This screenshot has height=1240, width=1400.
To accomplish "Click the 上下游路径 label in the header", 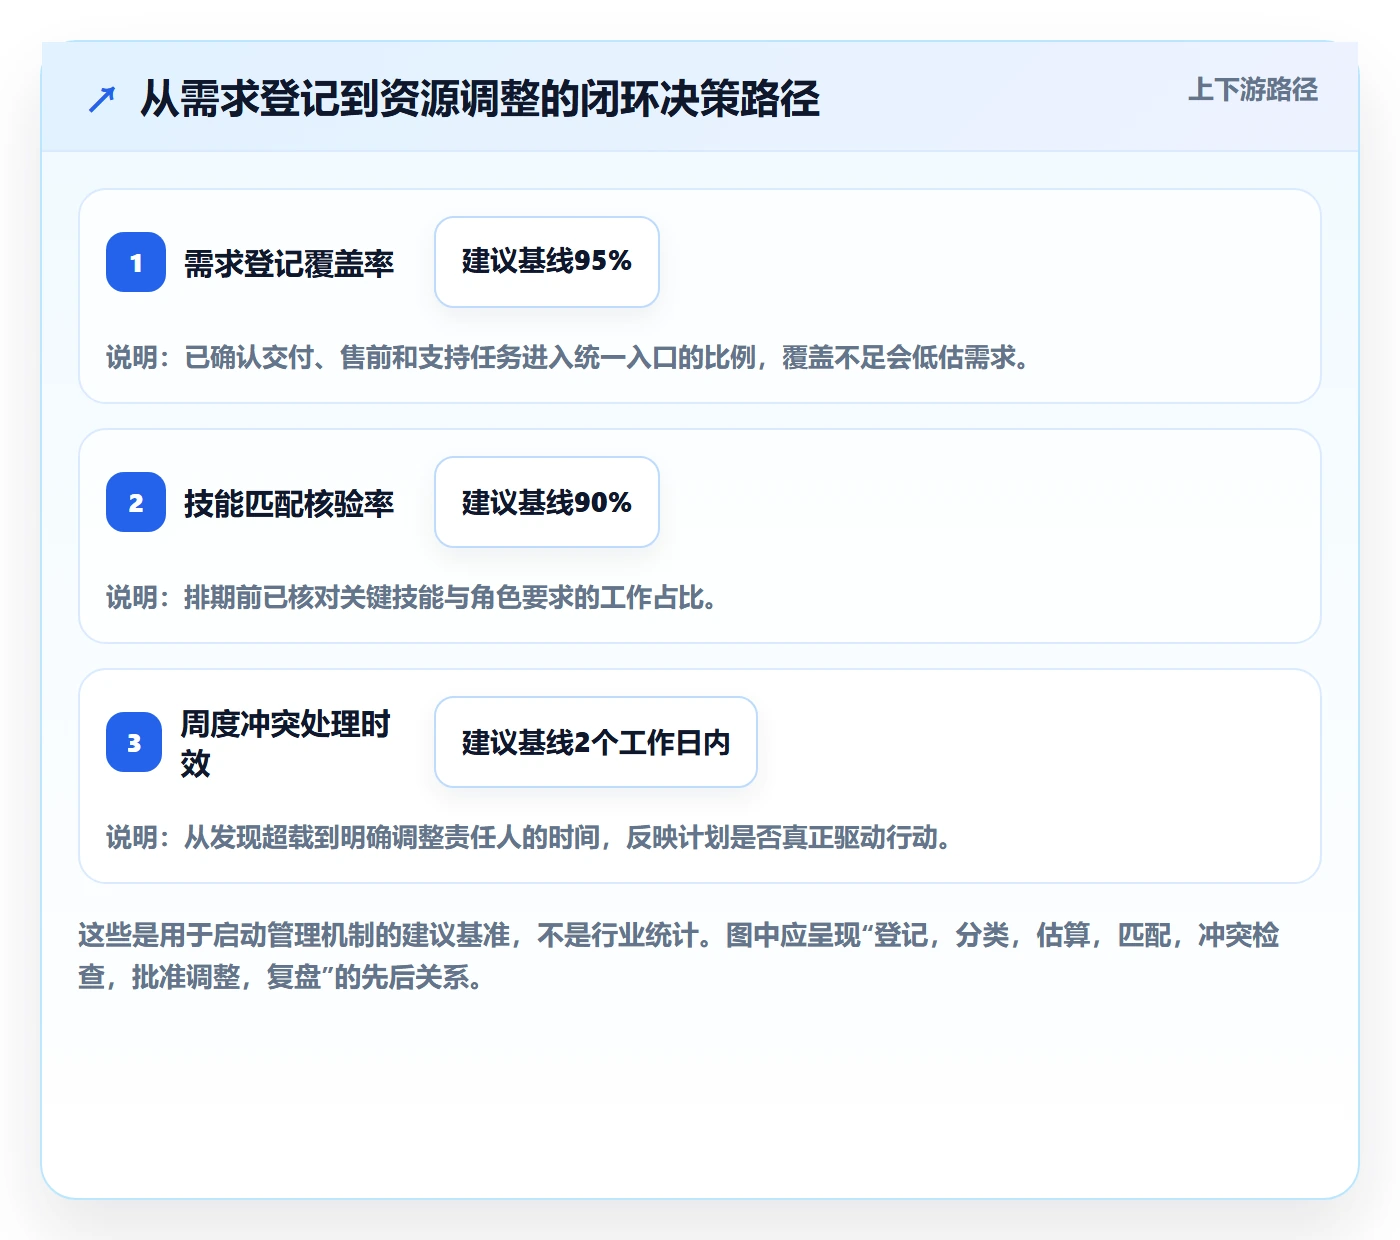I will coord(1253,90).
